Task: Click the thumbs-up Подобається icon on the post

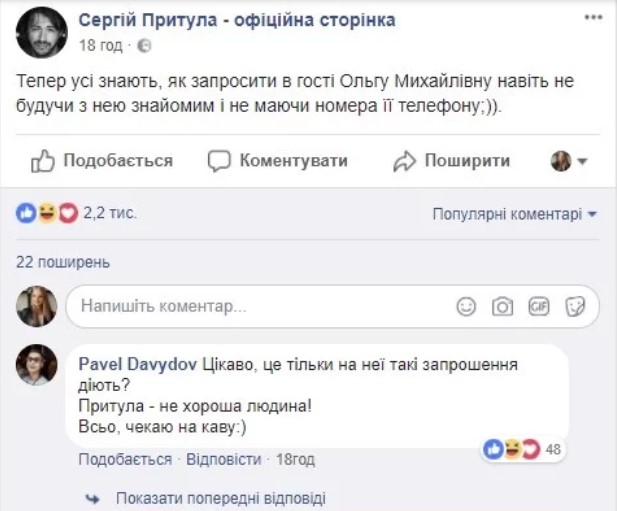Action: [43, 161]
